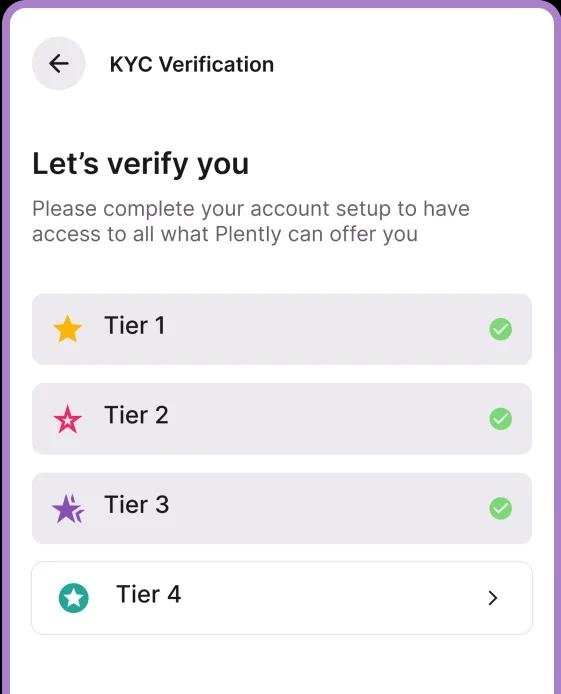Viewport: 561px width, 694px height.
Task: Open the Tier 1 row
Action: pyautogui.click(x=282, y=329)
